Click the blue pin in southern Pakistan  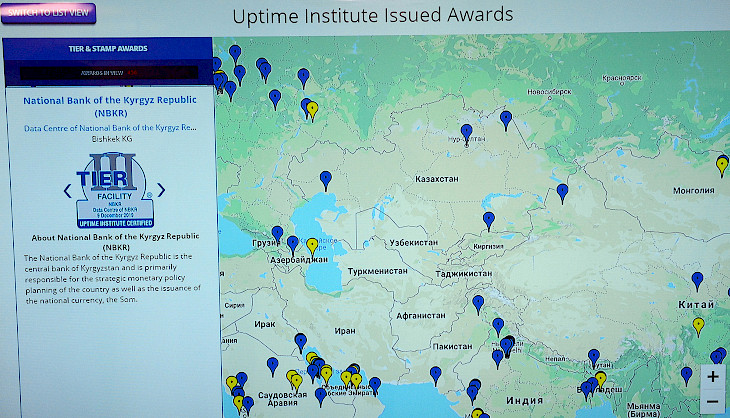pyautogui.click(x=436, y=374)
